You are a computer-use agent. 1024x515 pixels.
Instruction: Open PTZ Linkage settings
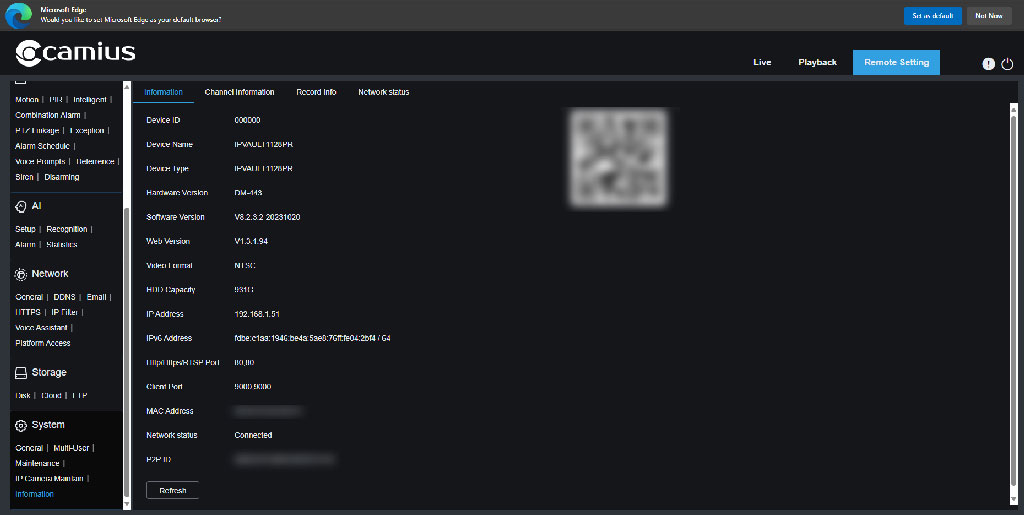pos(37,131)
